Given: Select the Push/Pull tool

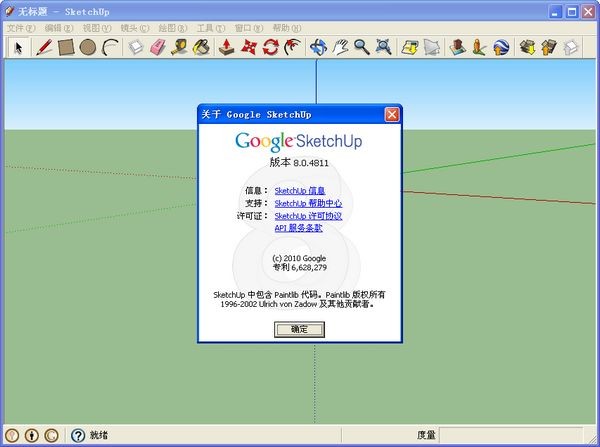Looking at the screenshot, I should point(227,47).
